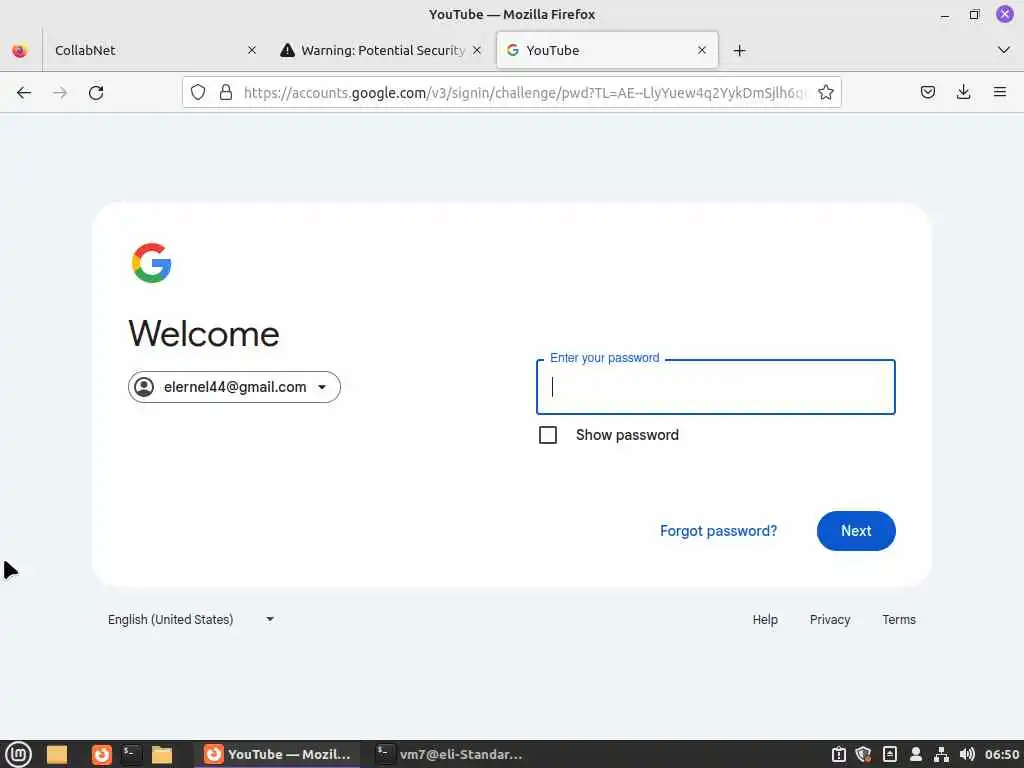This screenshot has height=768, width=1024.
Task: Close the CollabNet tab
Action: pyautogui.click(x=251, y=50)
